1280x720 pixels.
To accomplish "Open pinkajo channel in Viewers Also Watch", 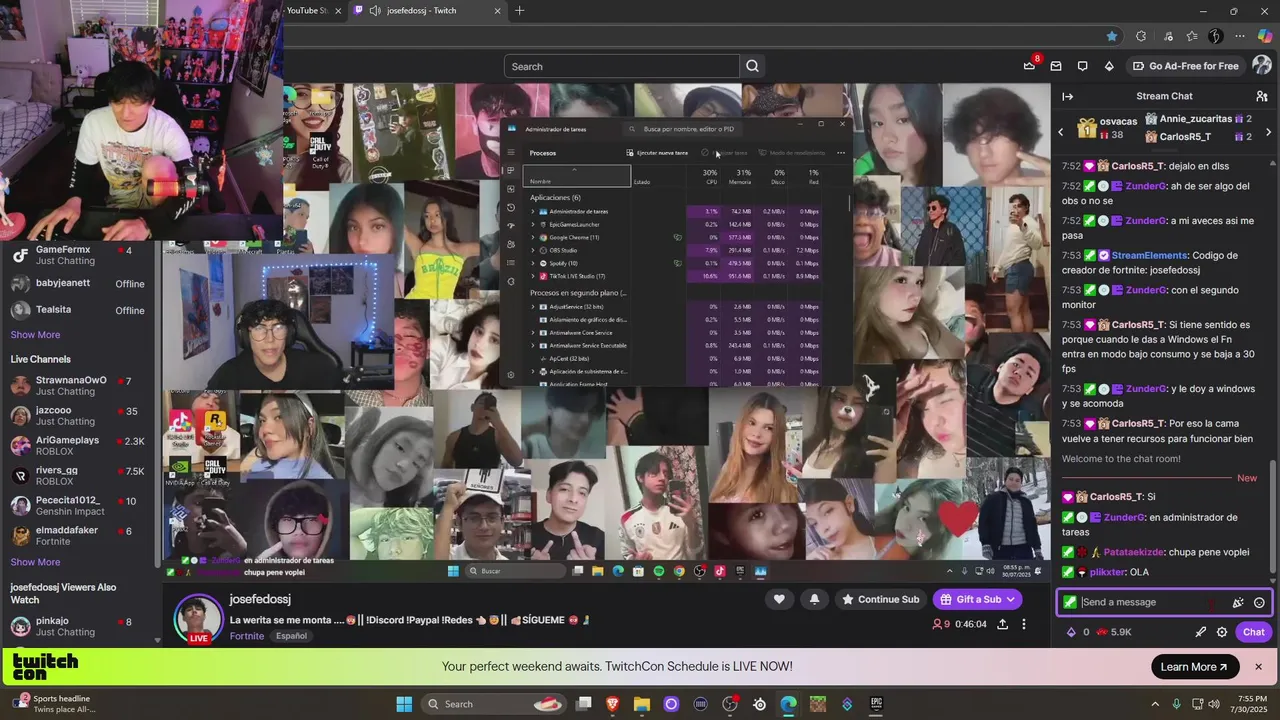I will [81, 626].
